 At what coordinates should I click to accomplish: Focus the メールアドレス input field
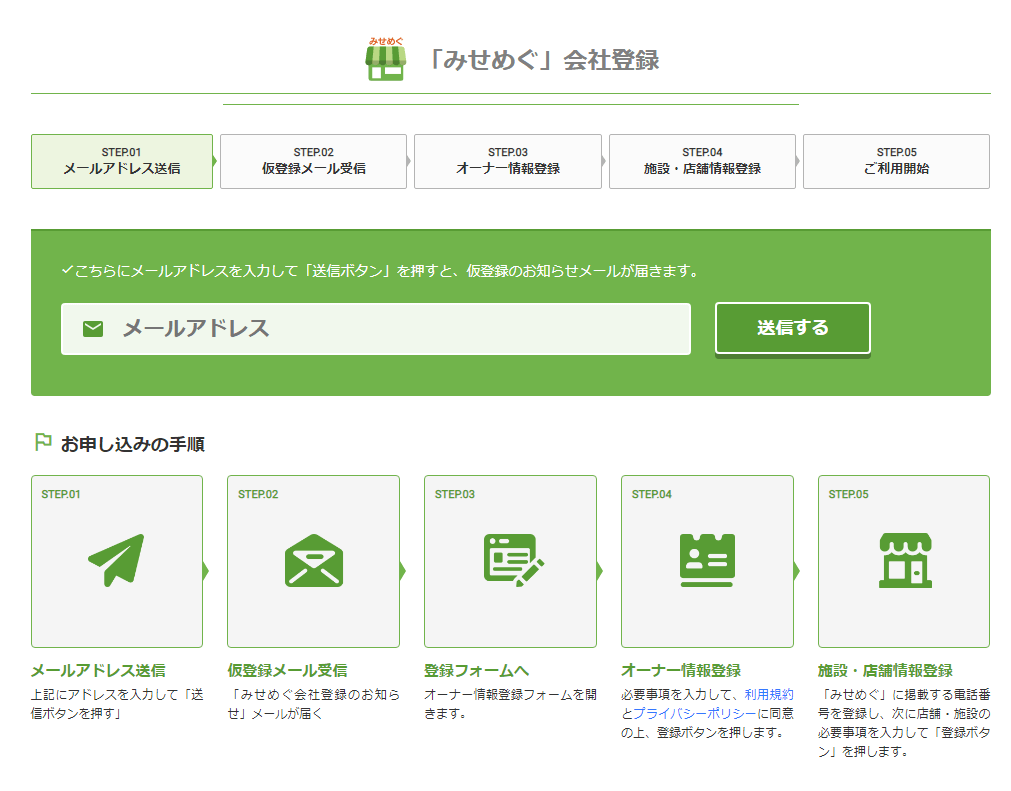pyautogui.click(x=400, y=329)
